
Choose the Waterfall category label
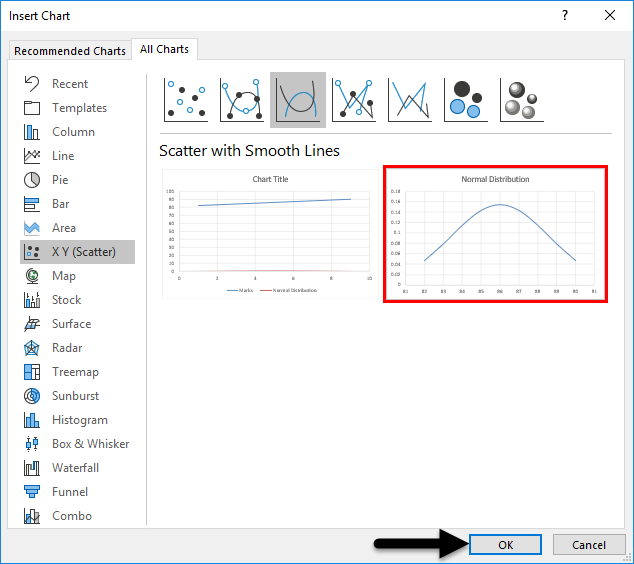[75, 468]
